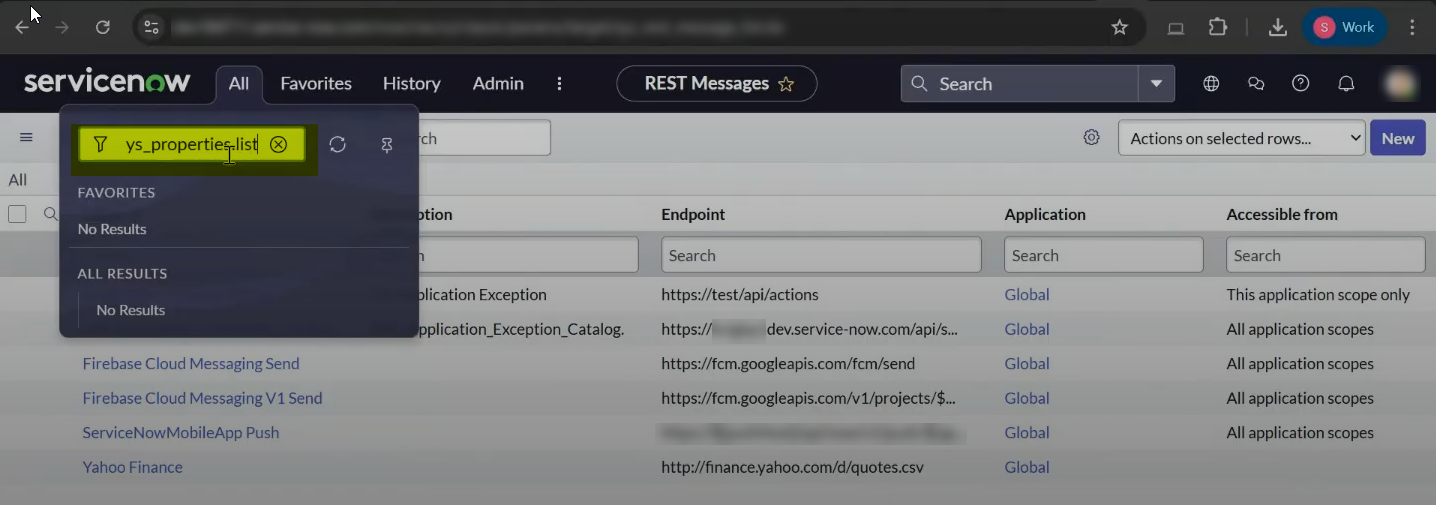The image size is (1436, 505).
Task: Open the Favorites menu
Action: [316, 84]
